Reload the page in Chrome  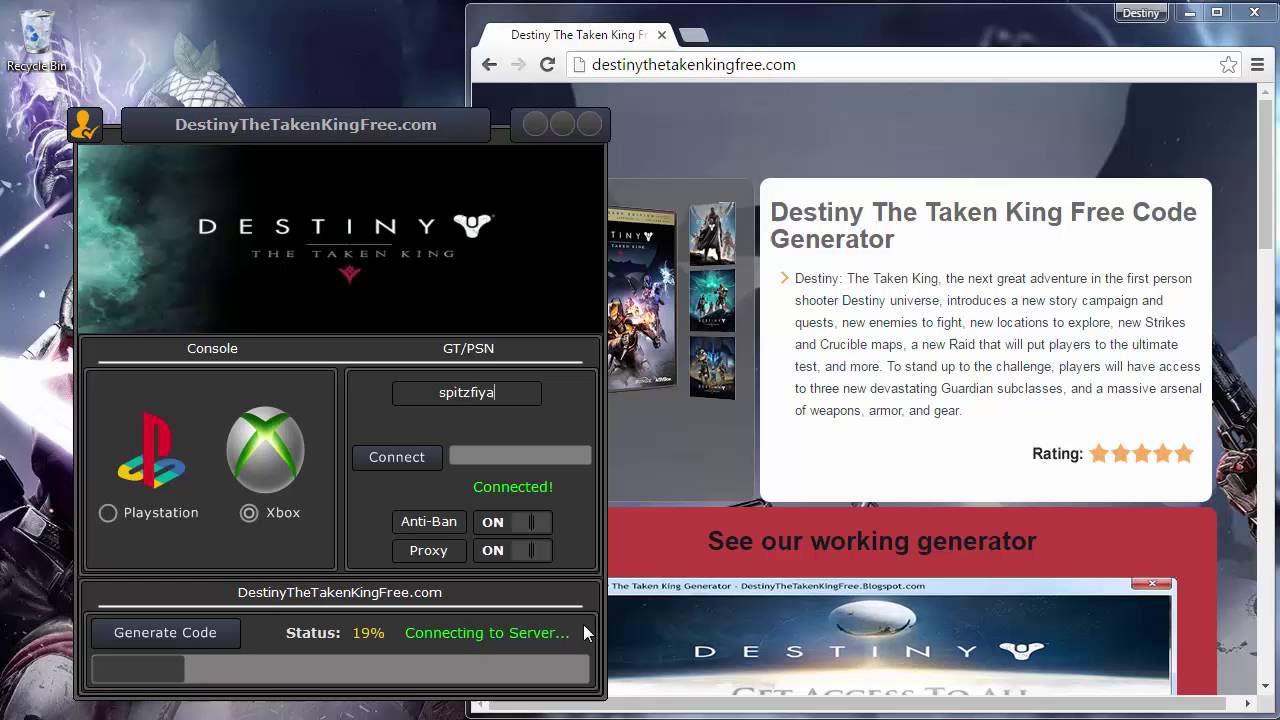(x=547, y=65)
